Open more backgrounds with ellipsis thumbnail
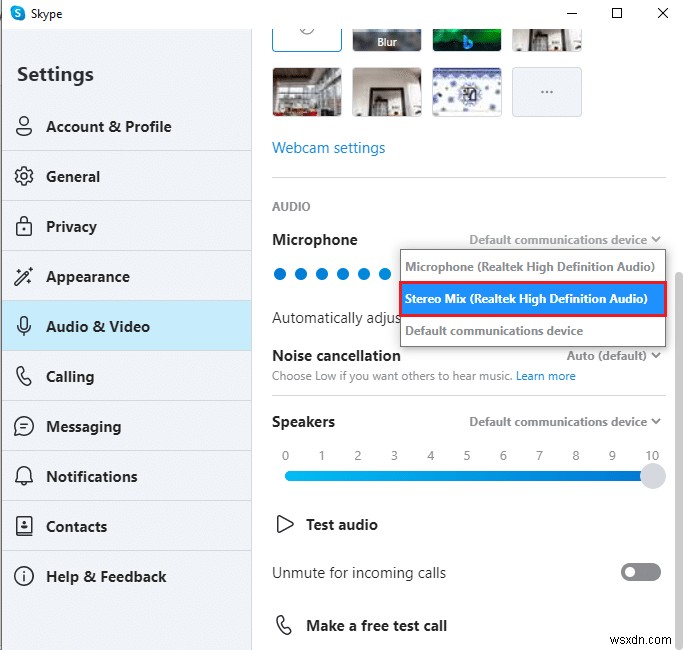683x650 pixels. click(x=546, y=92)
